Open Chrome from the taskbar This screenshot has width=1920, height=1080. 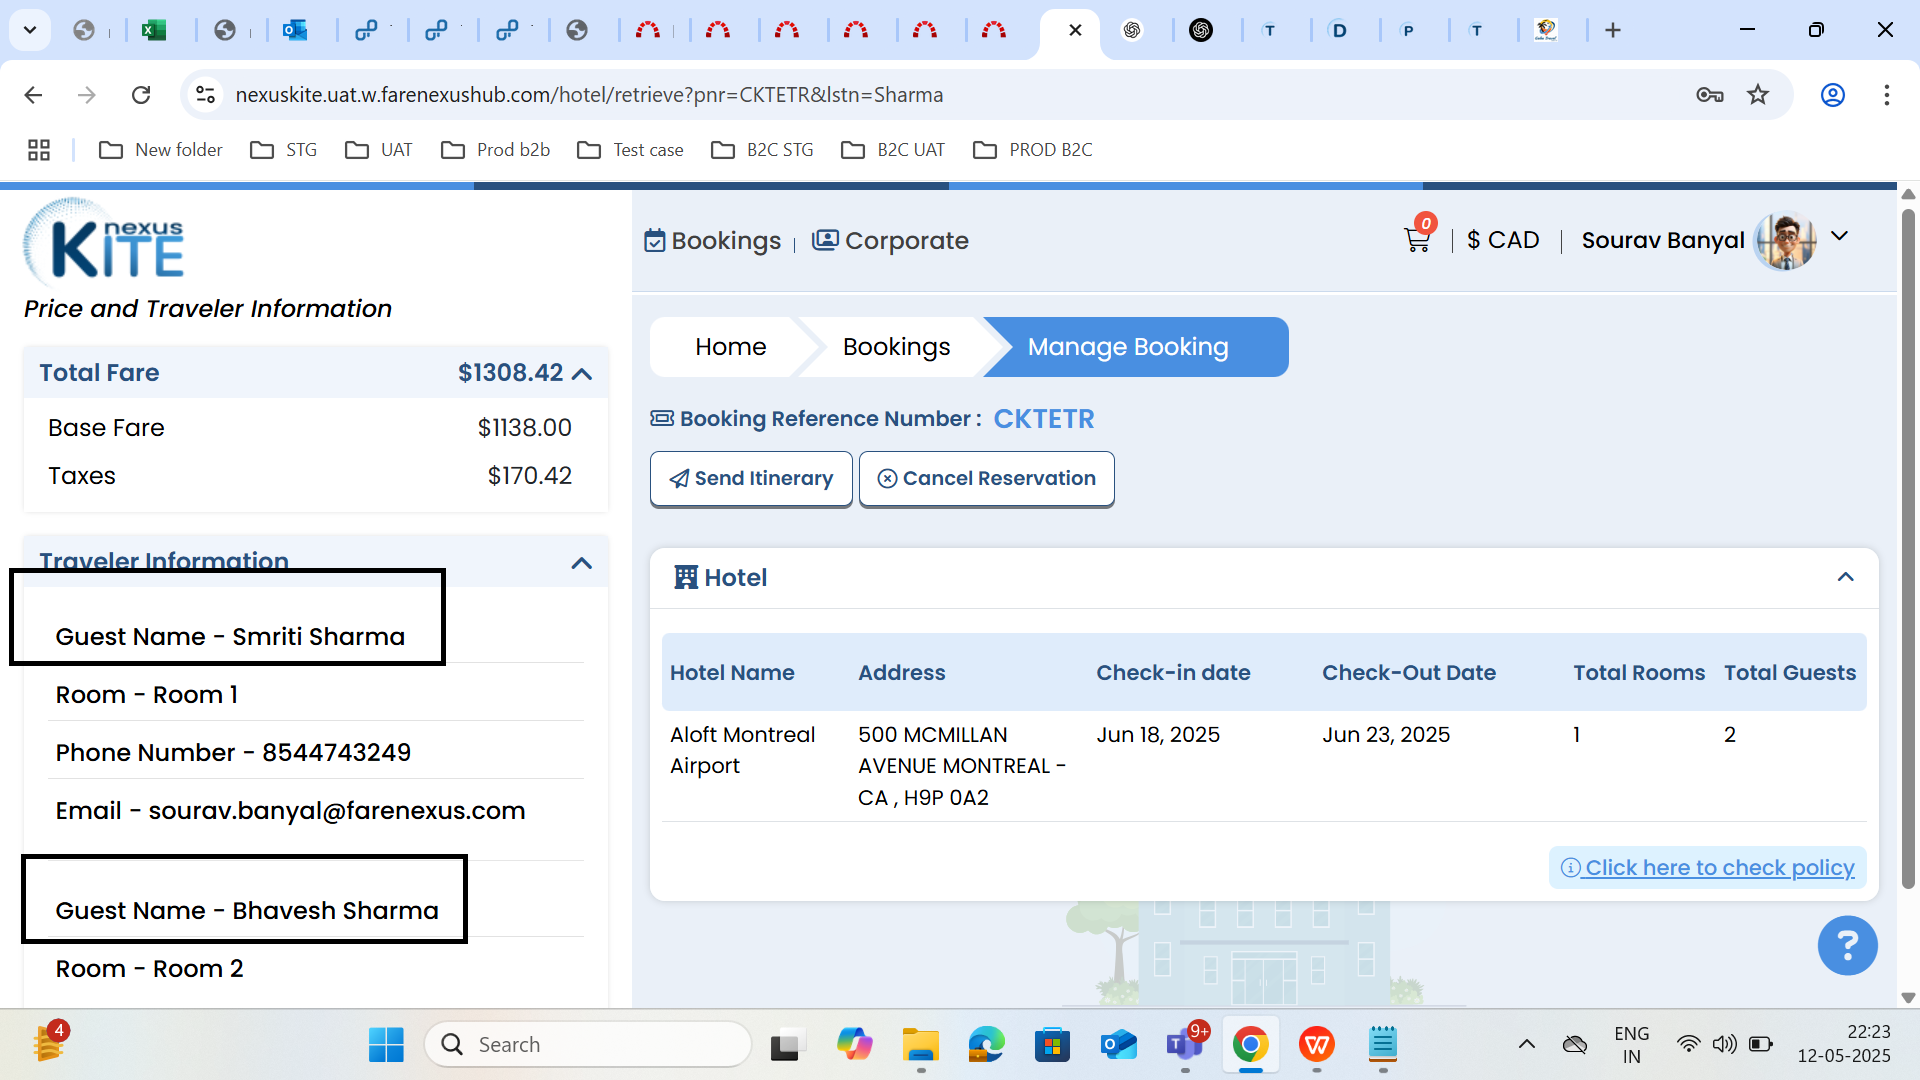click(x=1250, y=1045)
